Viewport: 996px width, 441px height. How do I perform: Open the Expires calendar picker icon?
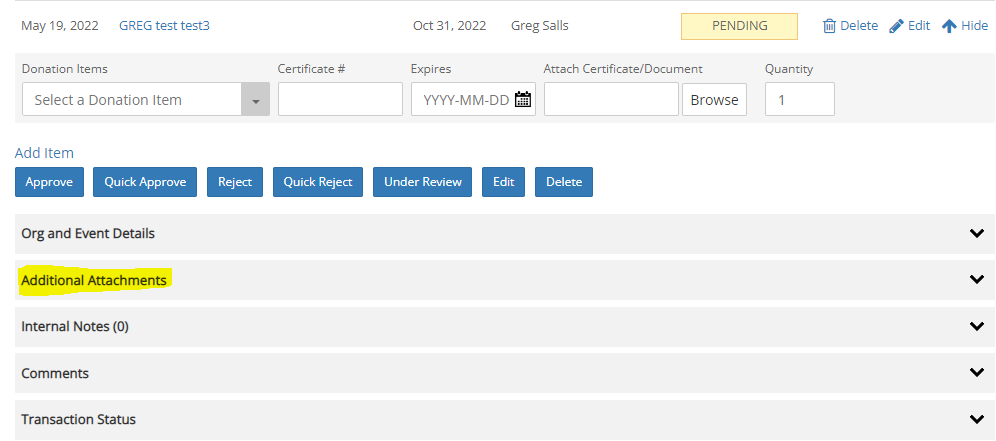522,99
